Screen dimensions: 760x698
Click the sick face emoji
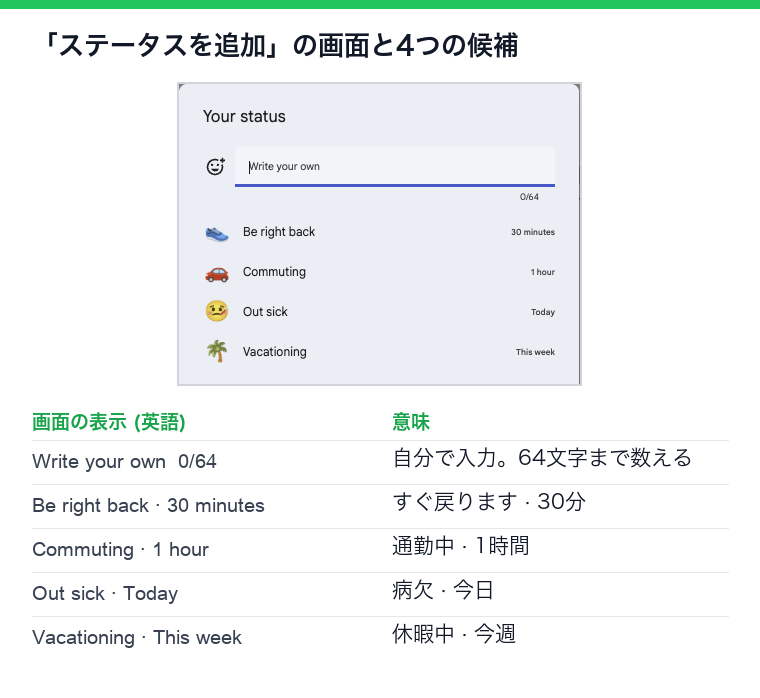217,311
